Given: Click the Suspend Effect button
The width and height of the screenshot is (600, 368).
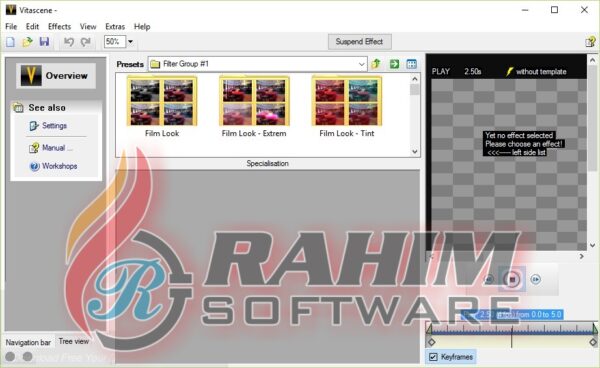Looking at the screenshot, I should [359, 42].
